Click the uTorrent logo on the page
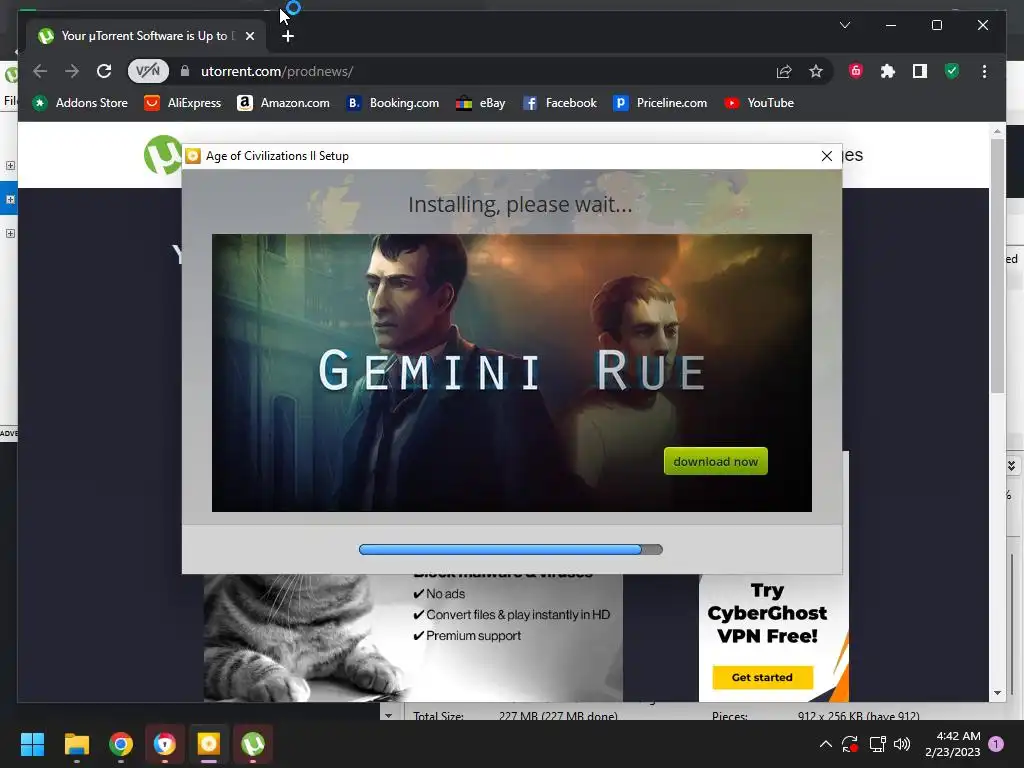The width and height of the screenshot is (1024, 768). pyautogui.click(x=162, y=155)
